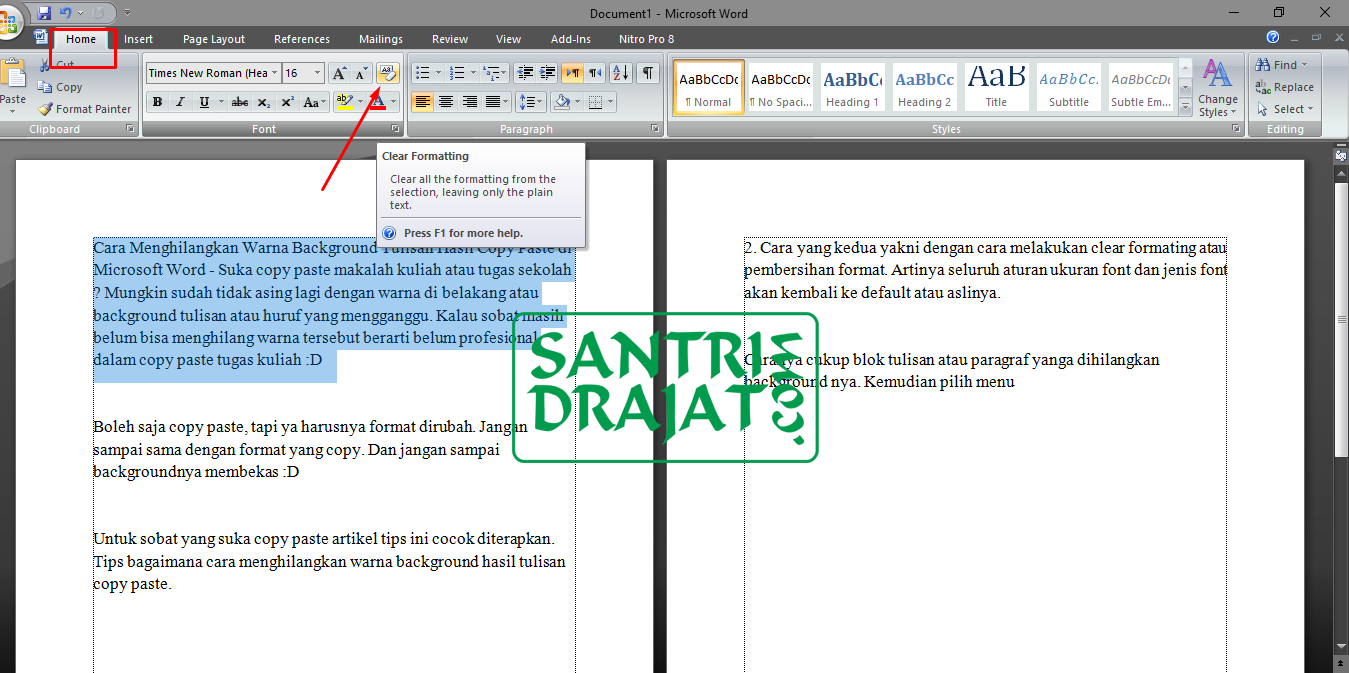Switch to the Page Layout tab

[x=214, y=39]
